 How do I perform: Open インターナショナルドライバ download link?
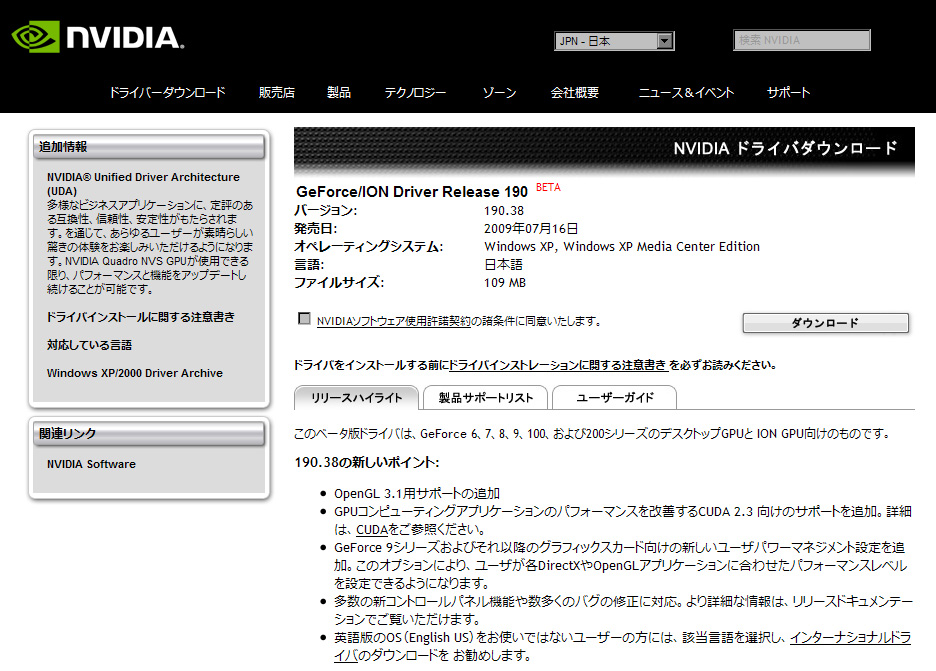(850, 638)
